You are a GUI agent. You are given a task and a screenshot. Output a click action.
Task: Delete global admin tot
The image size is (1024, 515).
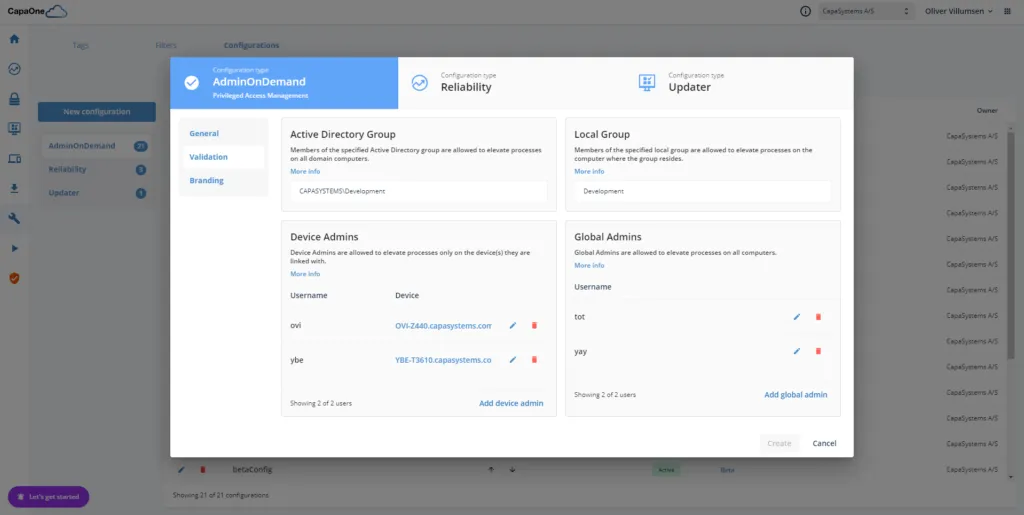click(818, 317)
